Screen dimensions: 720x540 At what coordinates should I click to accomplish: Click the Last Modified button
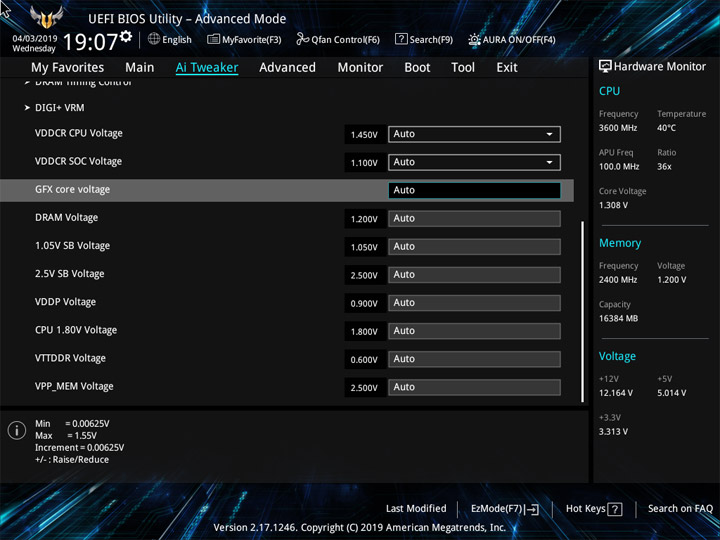[416, 508]
